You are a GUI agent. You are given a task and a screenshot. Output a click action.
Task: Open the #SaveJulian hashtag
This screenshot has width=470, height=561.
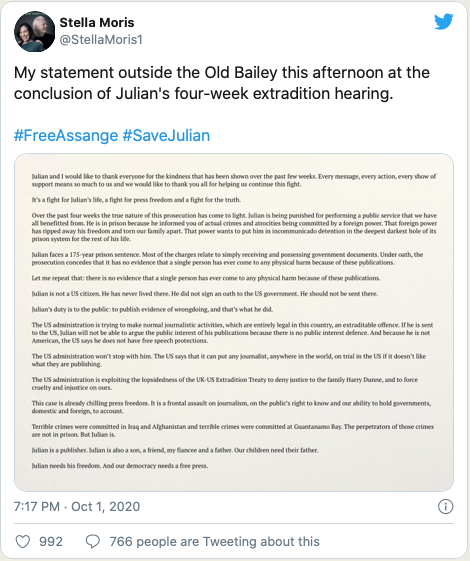(166, 136)
